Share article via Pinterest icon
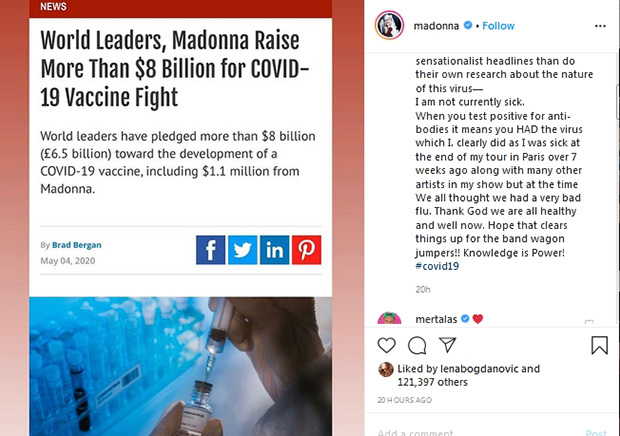620x436 pixels. [x=306, y=250]
